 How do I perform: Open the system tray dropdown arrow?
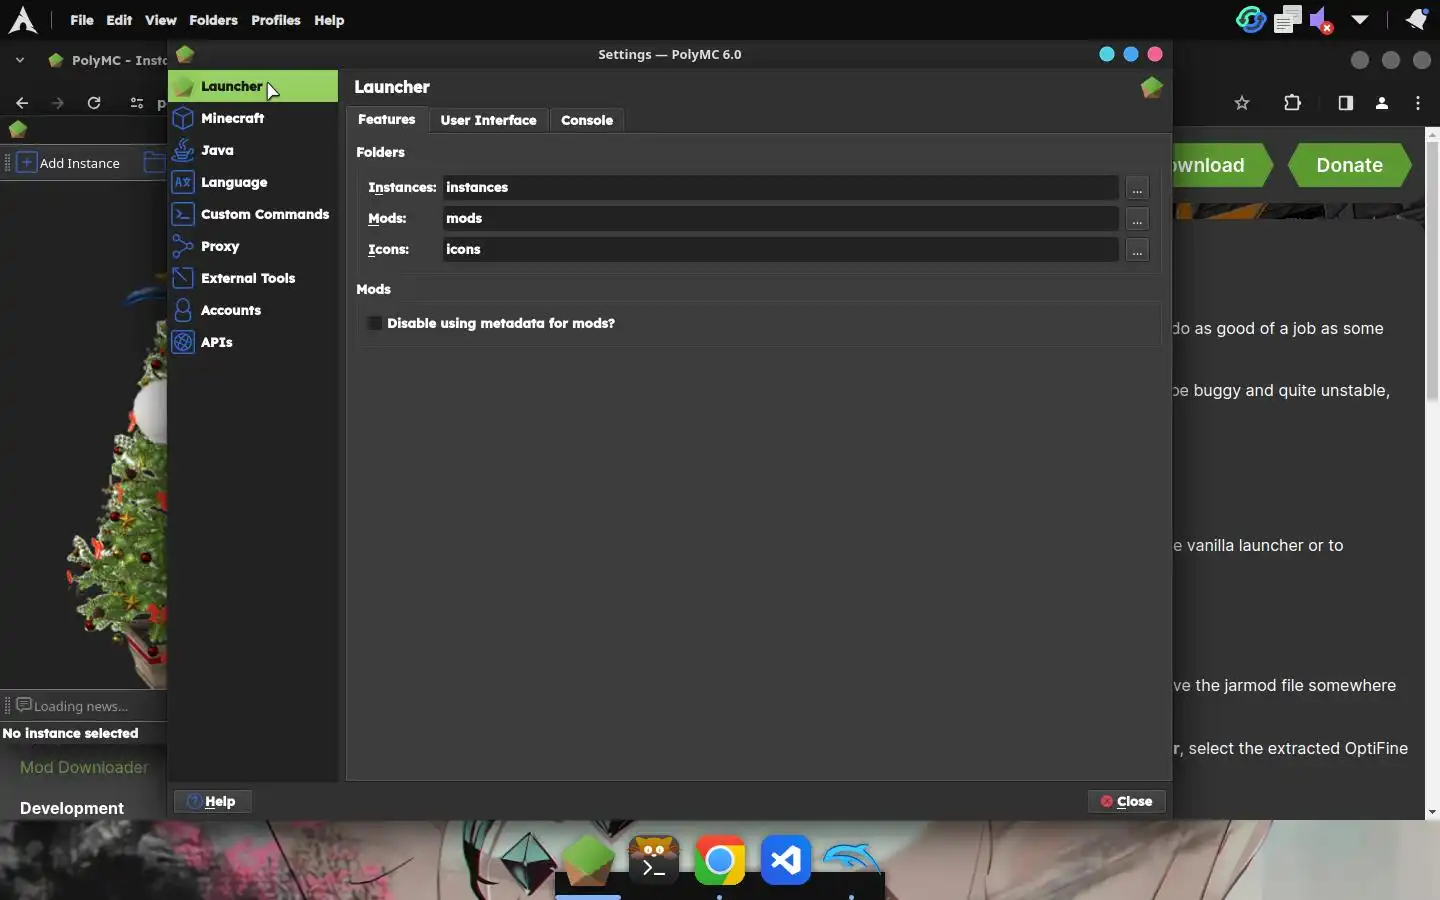pyautogui.click(x=1360, y=20)
